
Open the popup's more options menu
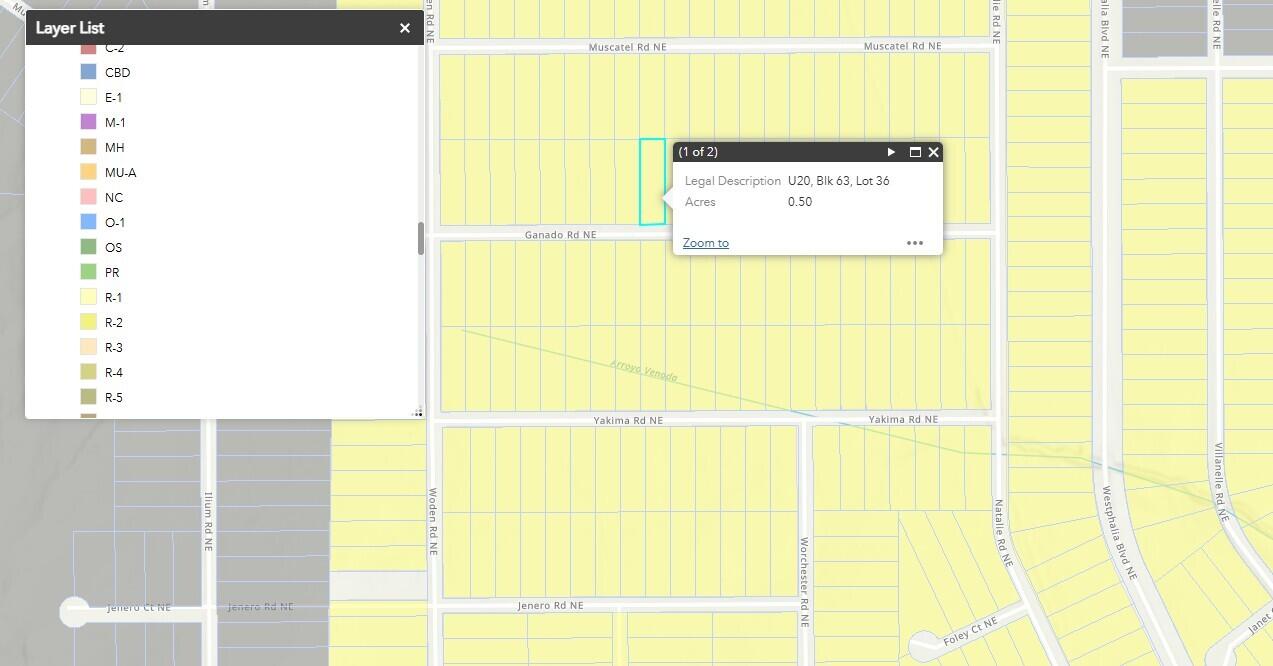click(915, 243)
